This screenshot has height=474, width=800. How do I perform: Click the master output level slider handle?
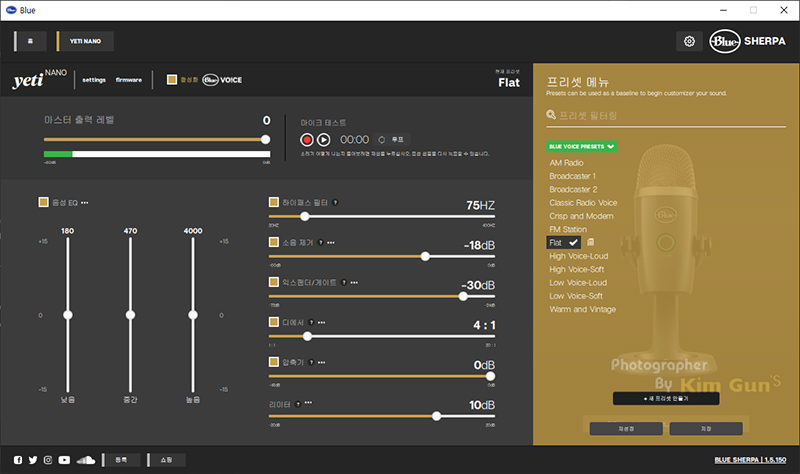(x=265, y=139)
